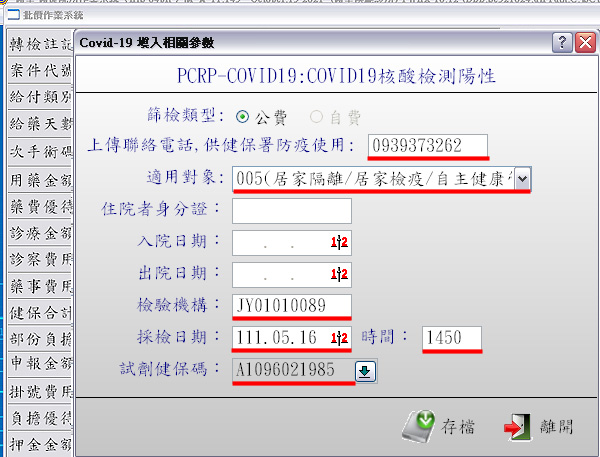This screenshot has height=457, width=600.
Task: Close the Covid-19 parameters dialog
Action: tap(584, 43)
